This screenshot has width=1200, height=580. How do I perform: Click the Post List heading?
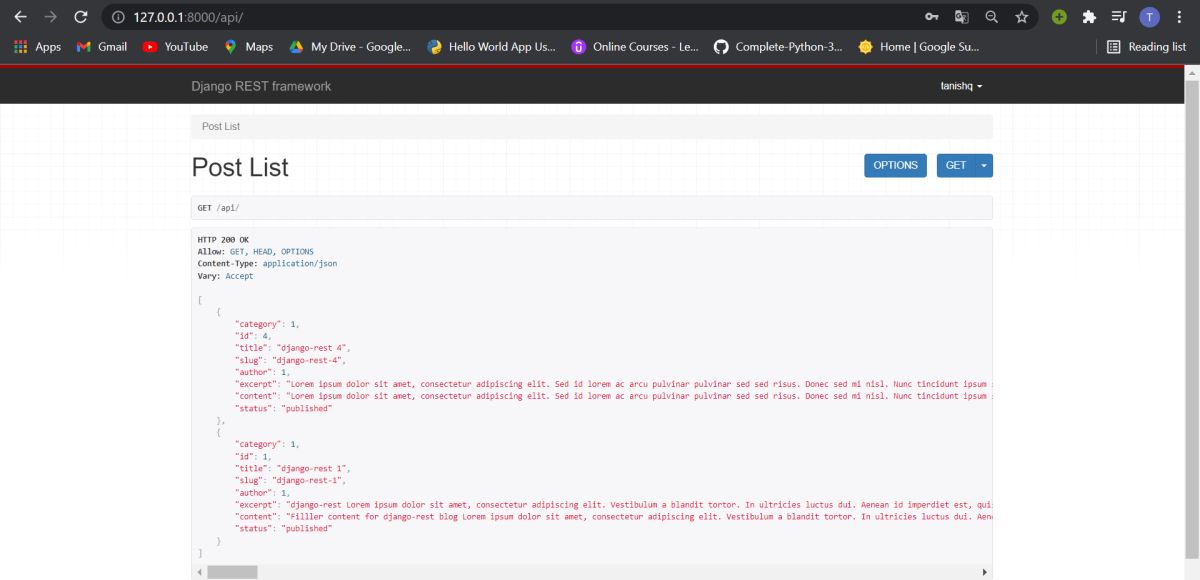click(240, 168)
